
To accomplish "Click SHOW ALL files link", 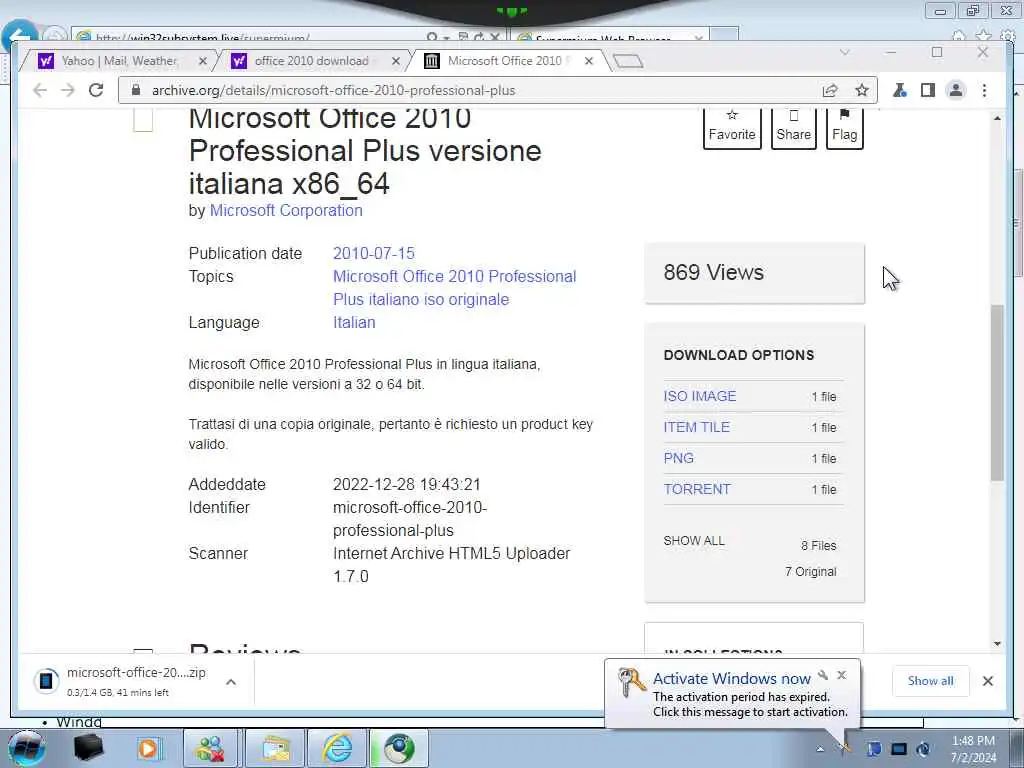I will pyautogui.click(x=694, y=541).
